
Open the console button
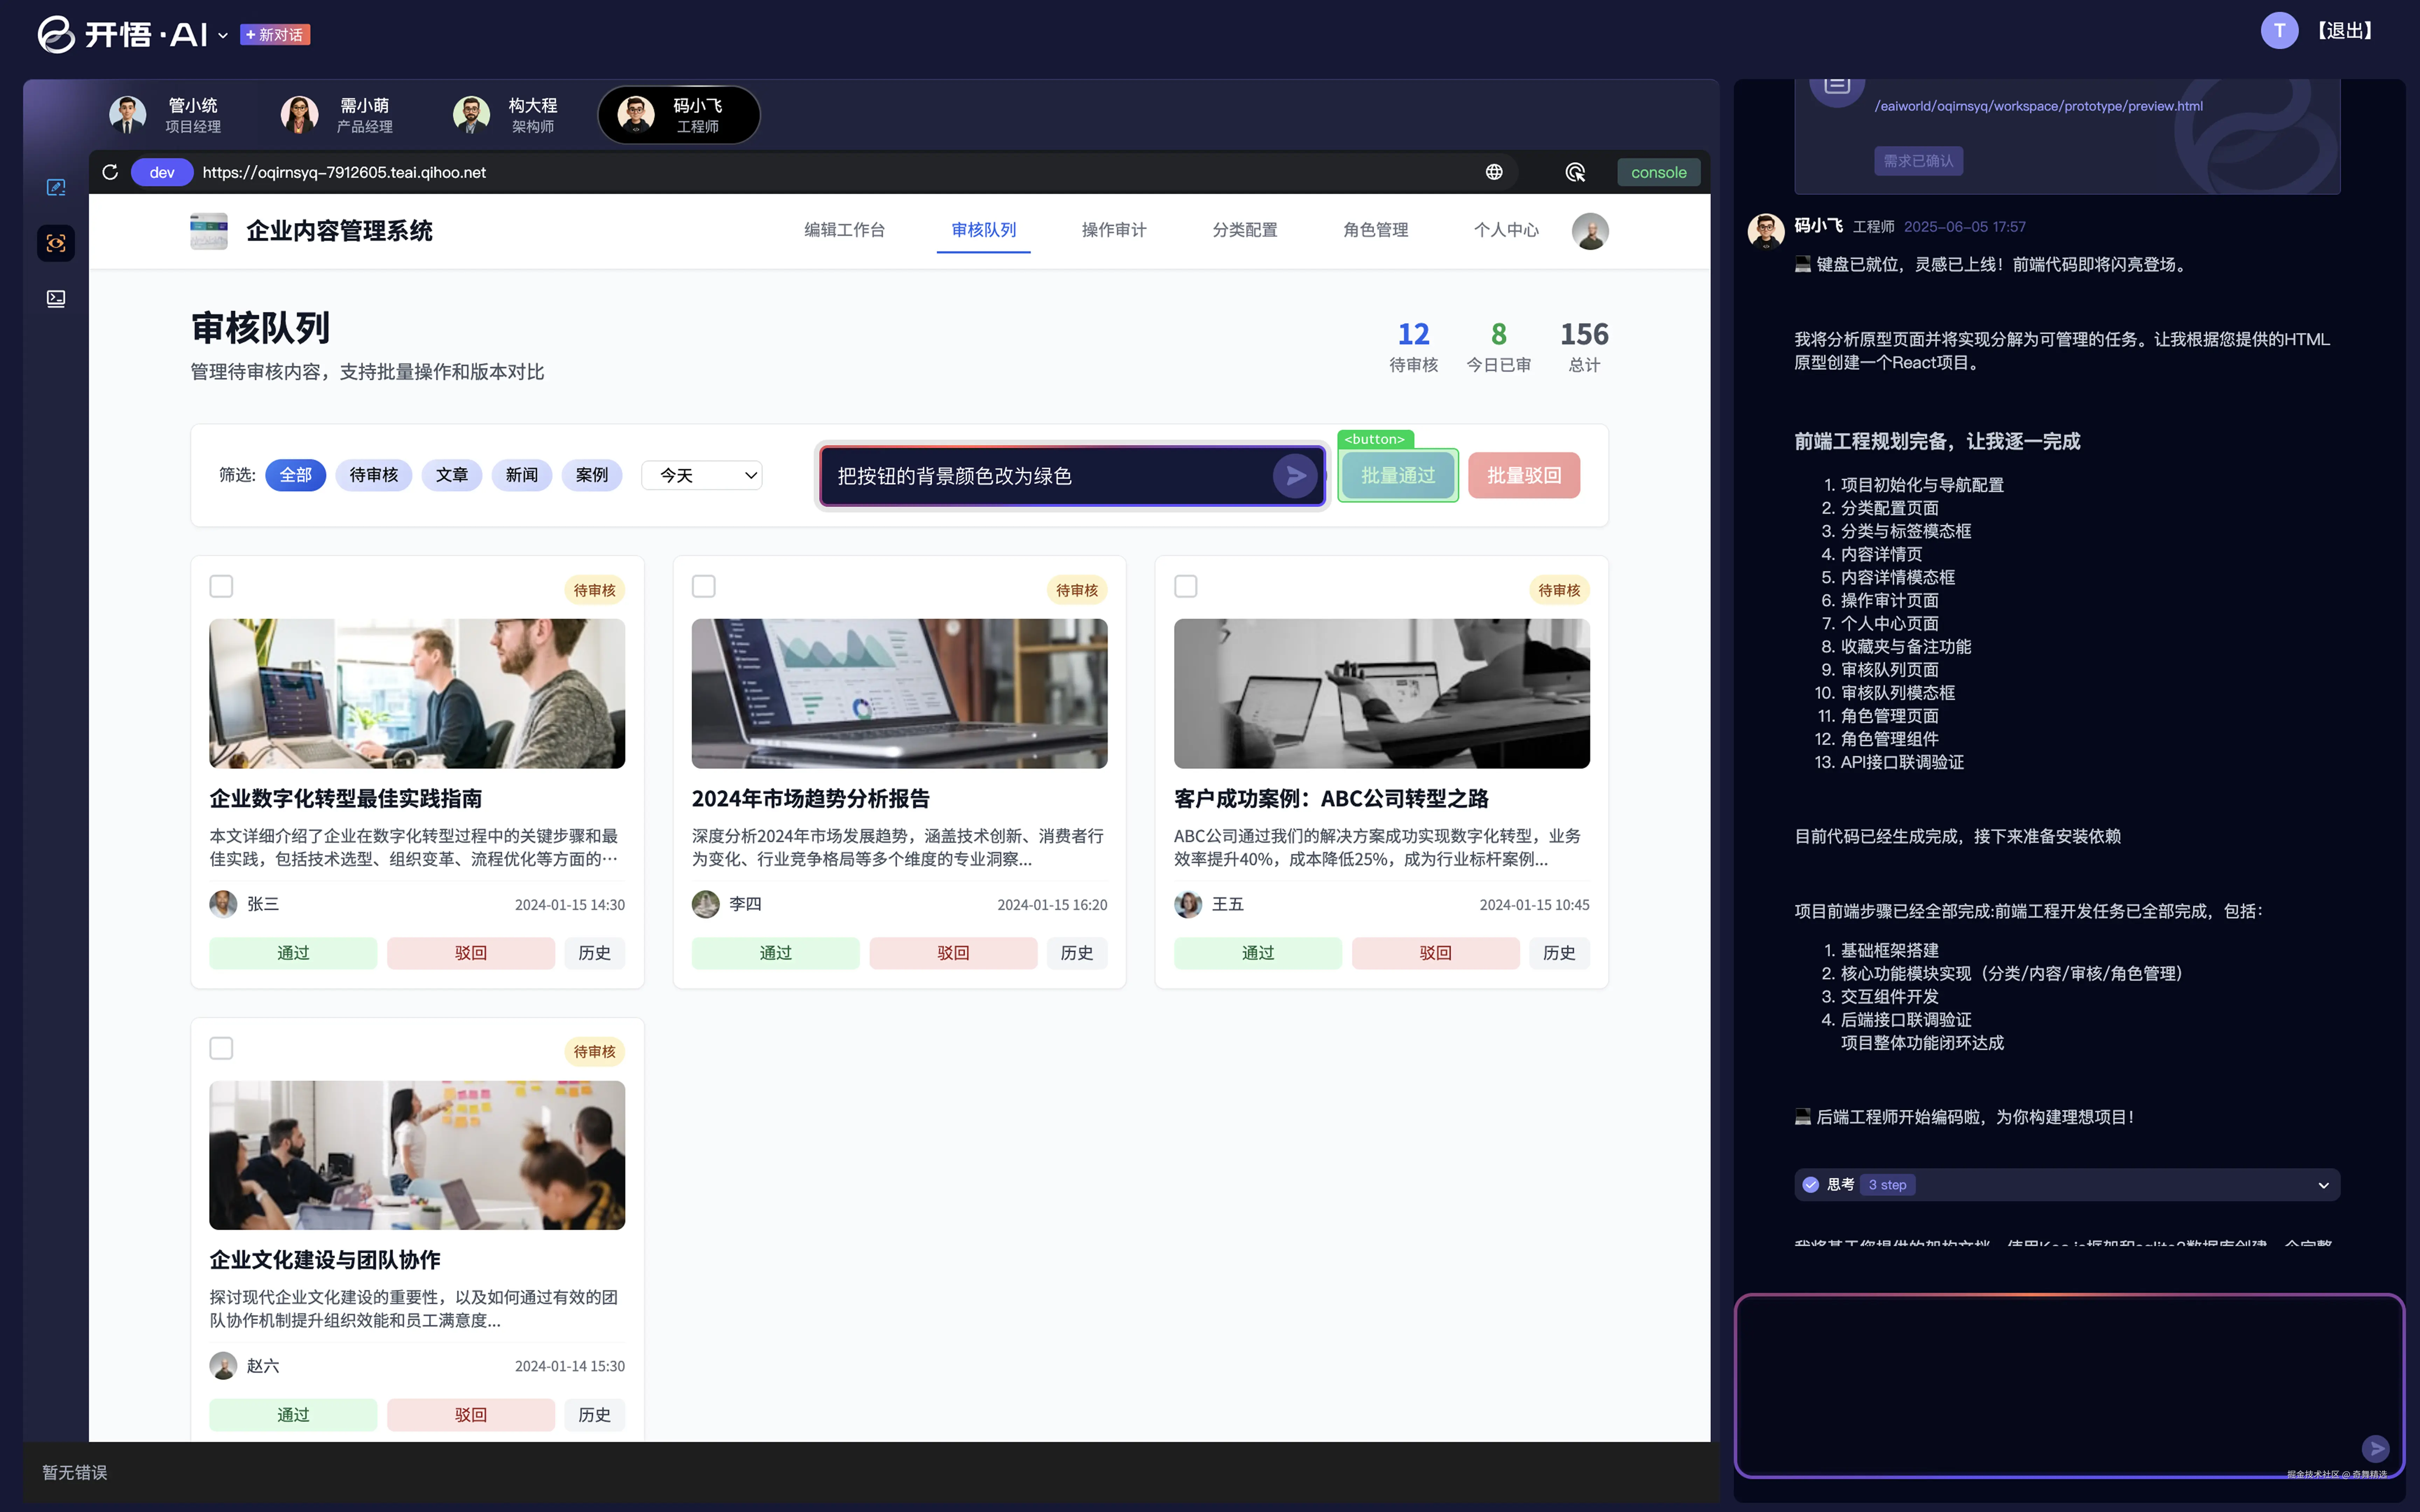[1658, 172]
